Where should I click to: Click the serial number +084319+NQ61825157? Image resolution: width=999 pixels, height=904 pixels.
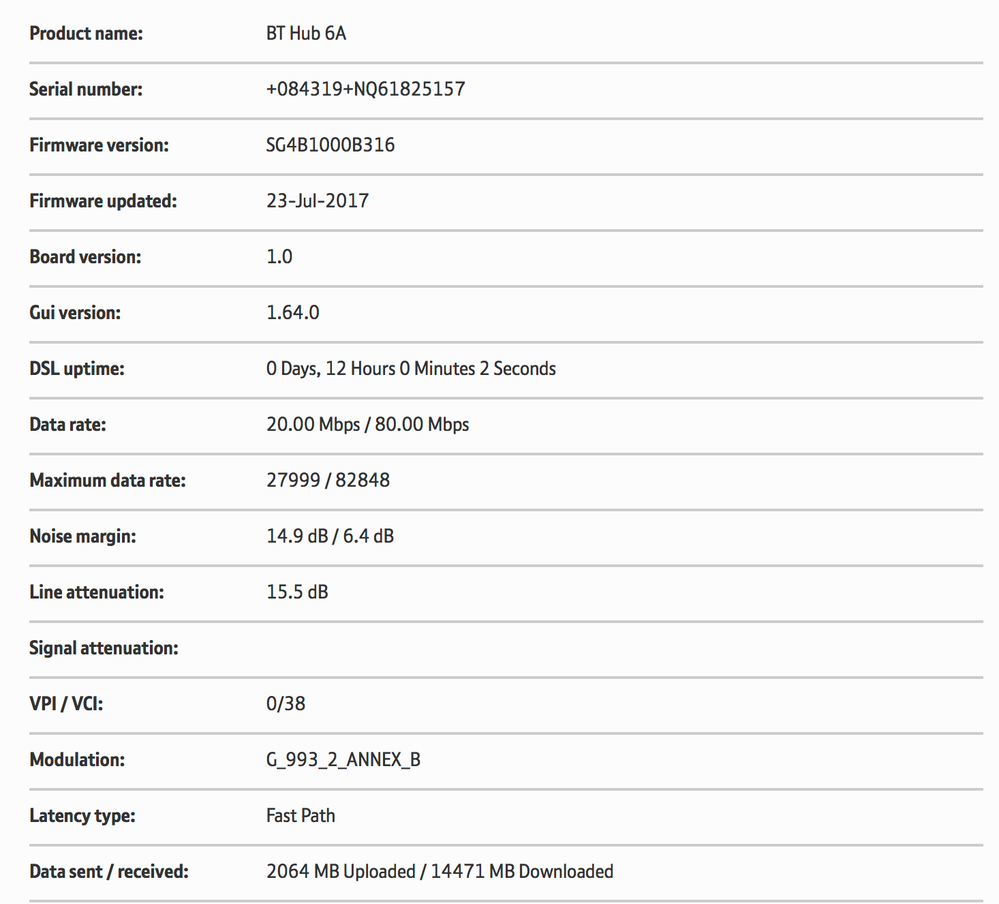point(366,89)
